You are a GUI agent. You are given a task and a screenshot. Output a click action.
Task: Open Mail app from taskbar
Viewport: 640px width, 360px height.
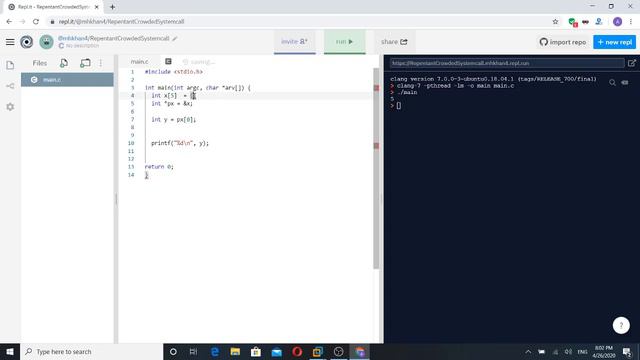276,351
